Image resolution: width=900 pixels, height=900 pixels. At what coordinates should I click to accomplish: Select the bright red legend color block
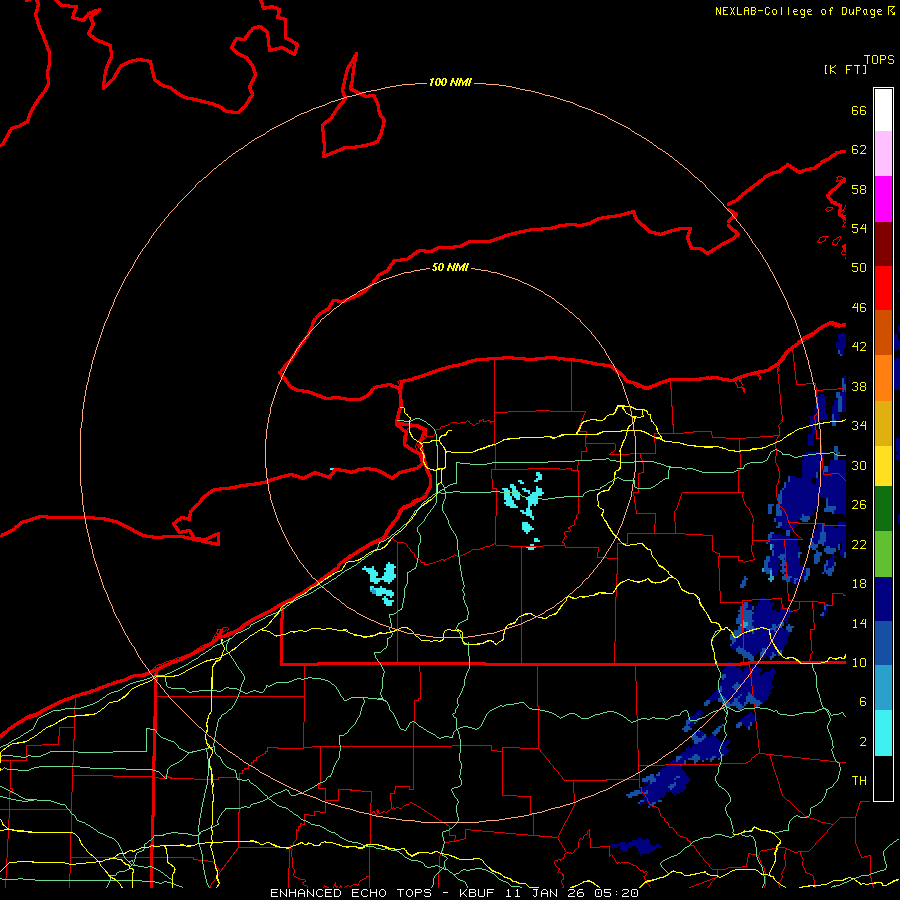[x=883, y=288]
